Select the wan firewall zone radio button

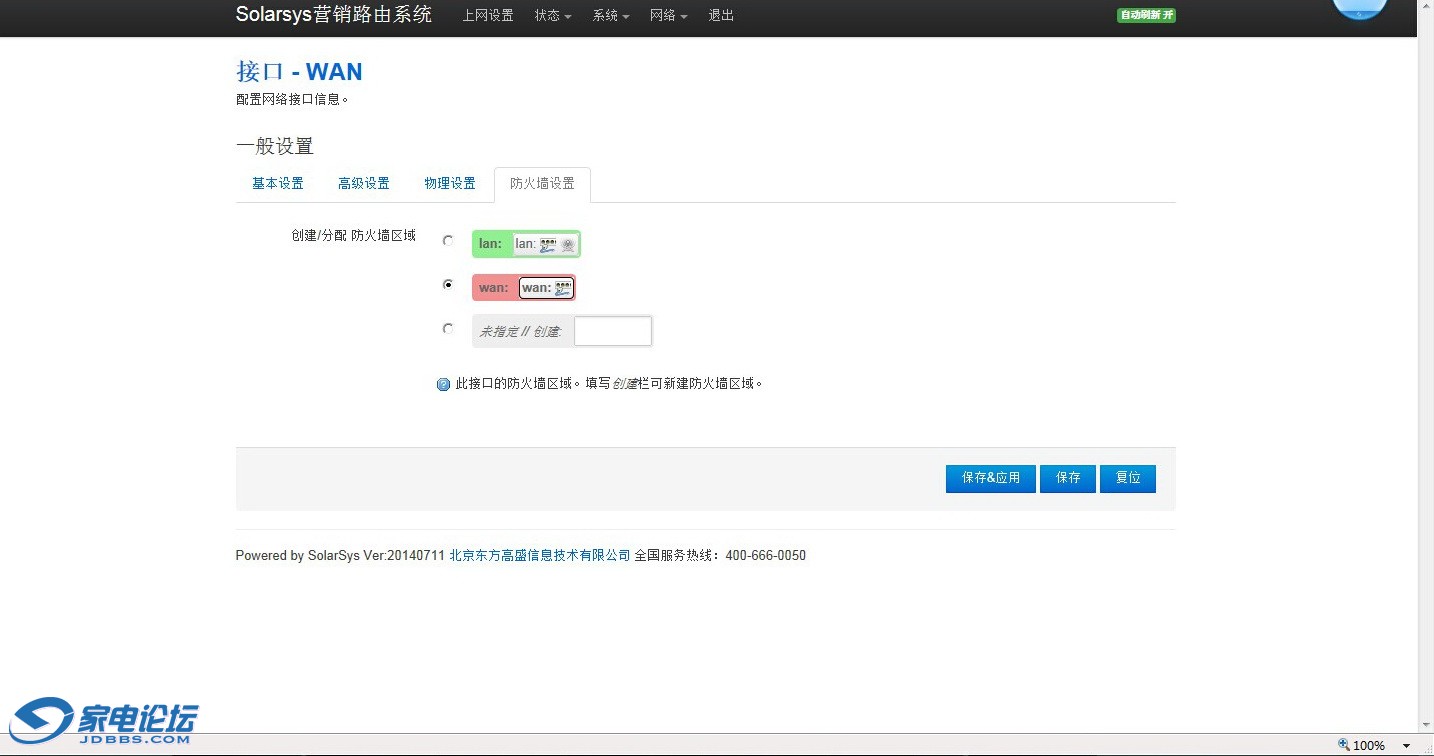[x=448, y=285]
